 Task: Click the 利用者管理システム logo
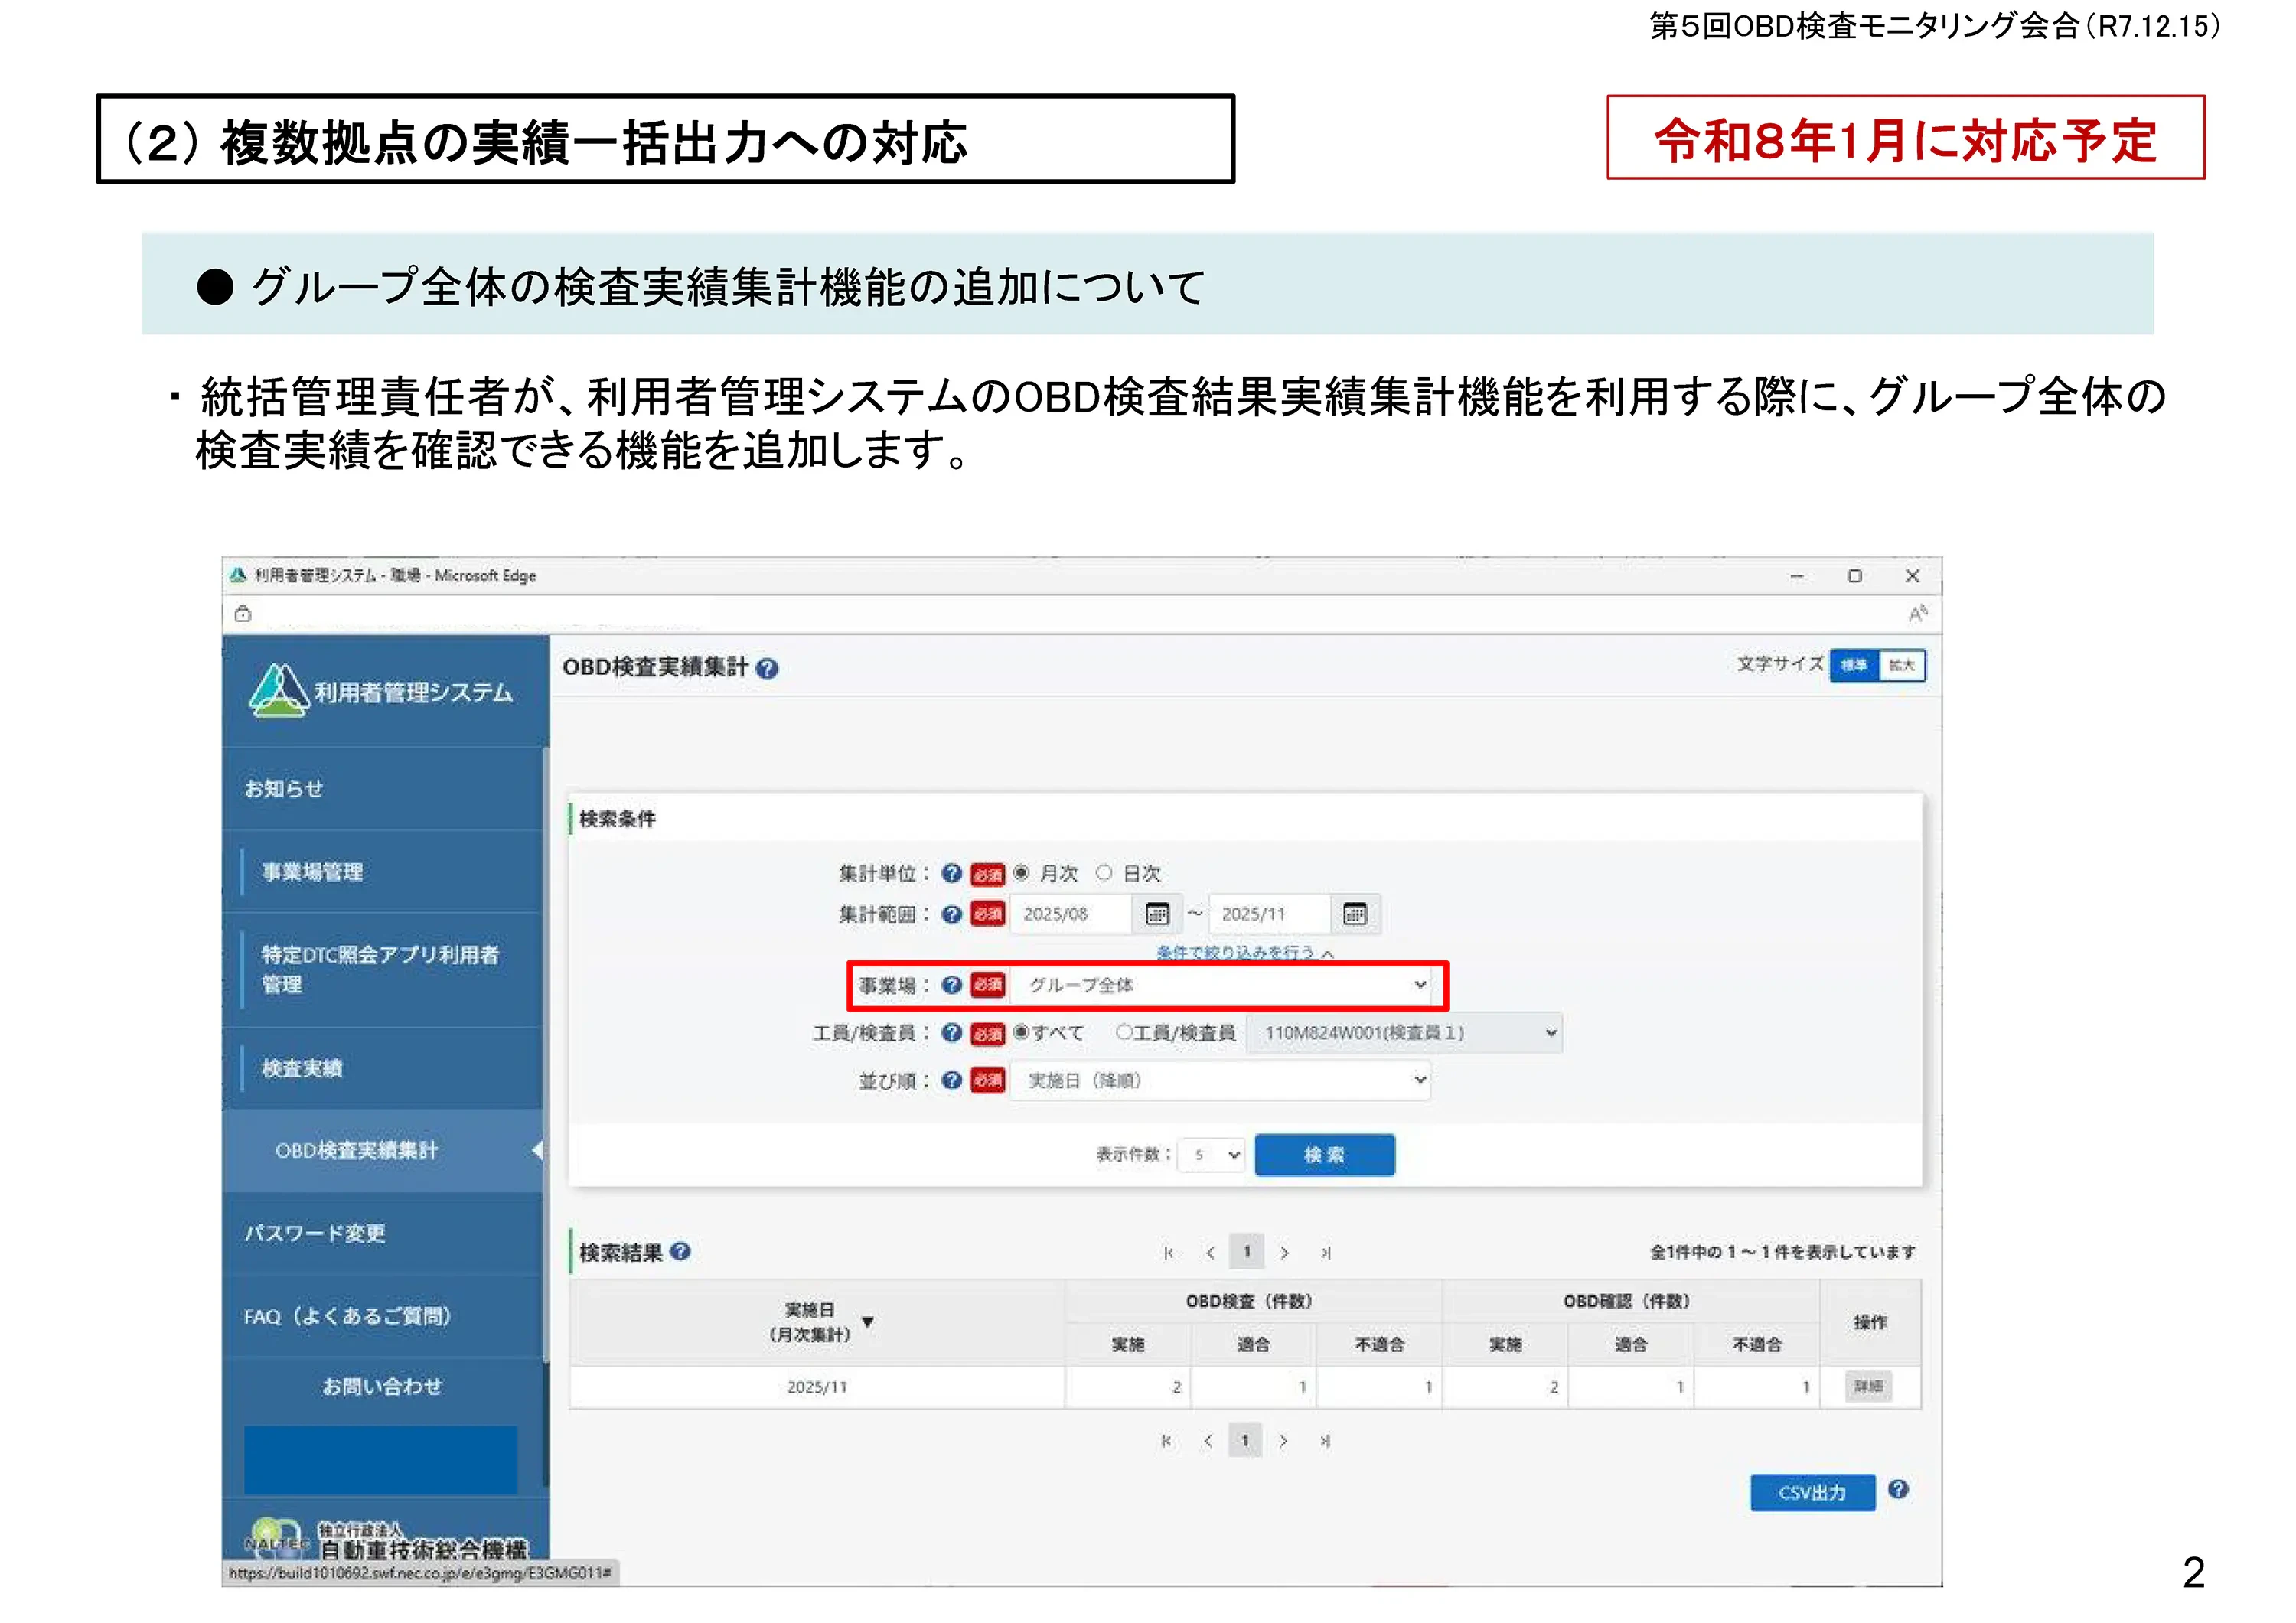click(x=380, y=691)
